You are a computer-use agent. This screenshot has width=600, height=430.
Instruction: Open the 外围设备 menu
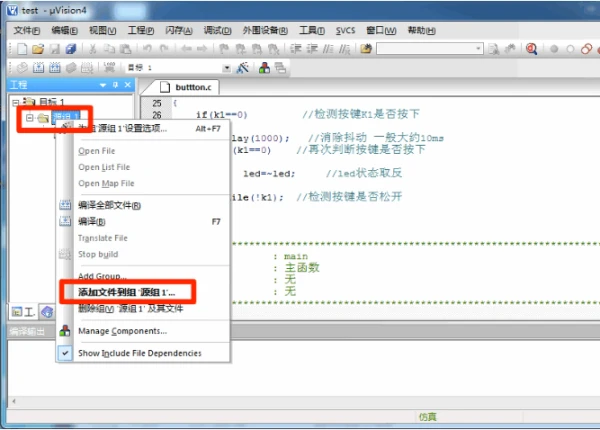265,30
